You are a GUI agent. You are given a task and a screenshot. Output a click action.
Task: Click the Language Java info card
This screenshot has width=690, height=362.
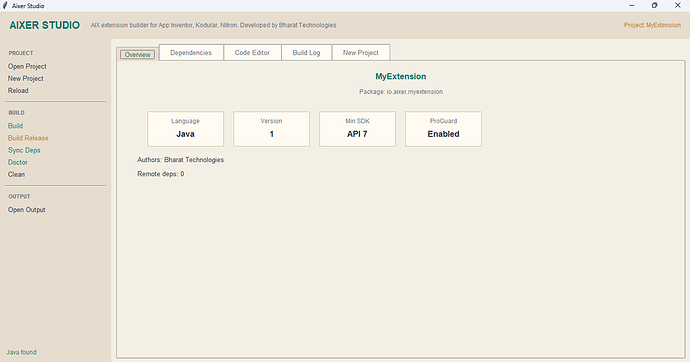click(185, 128)
